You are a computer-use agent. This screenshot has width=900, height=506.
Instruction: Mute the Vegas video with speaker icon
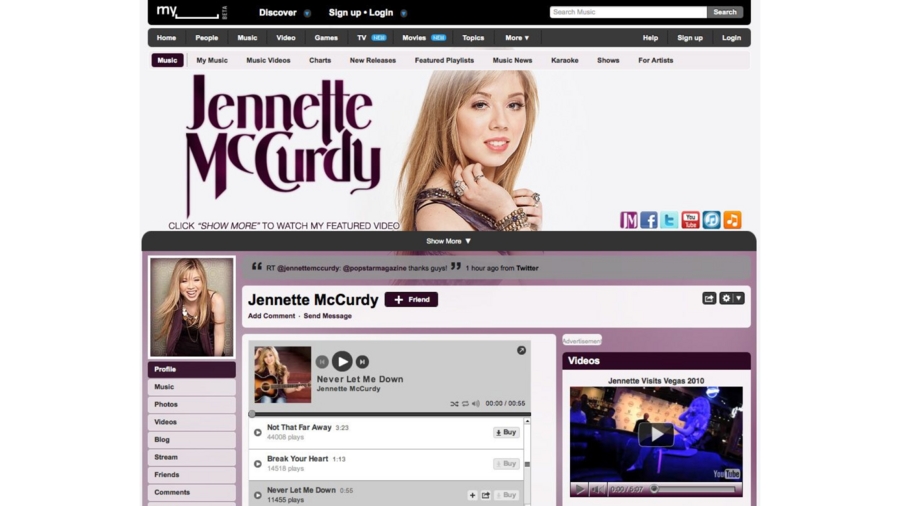pyautogui.click(x=597, y=489)
